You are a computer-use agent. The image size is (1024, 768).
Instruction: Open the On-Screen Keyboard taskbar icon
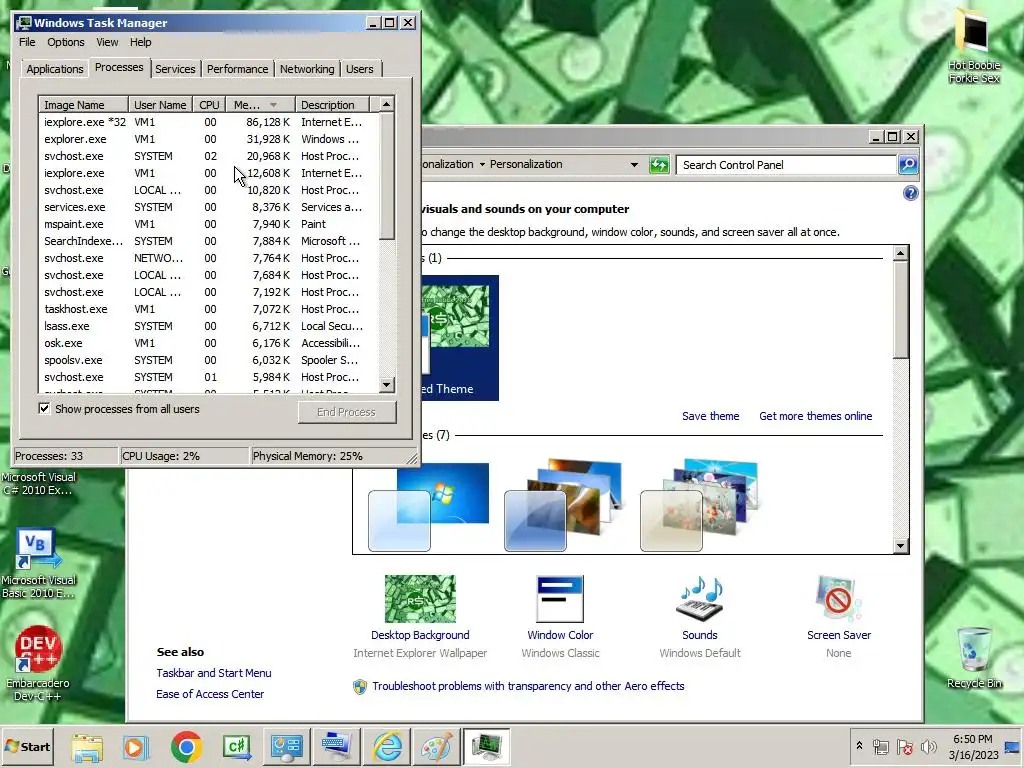(336, 746)
